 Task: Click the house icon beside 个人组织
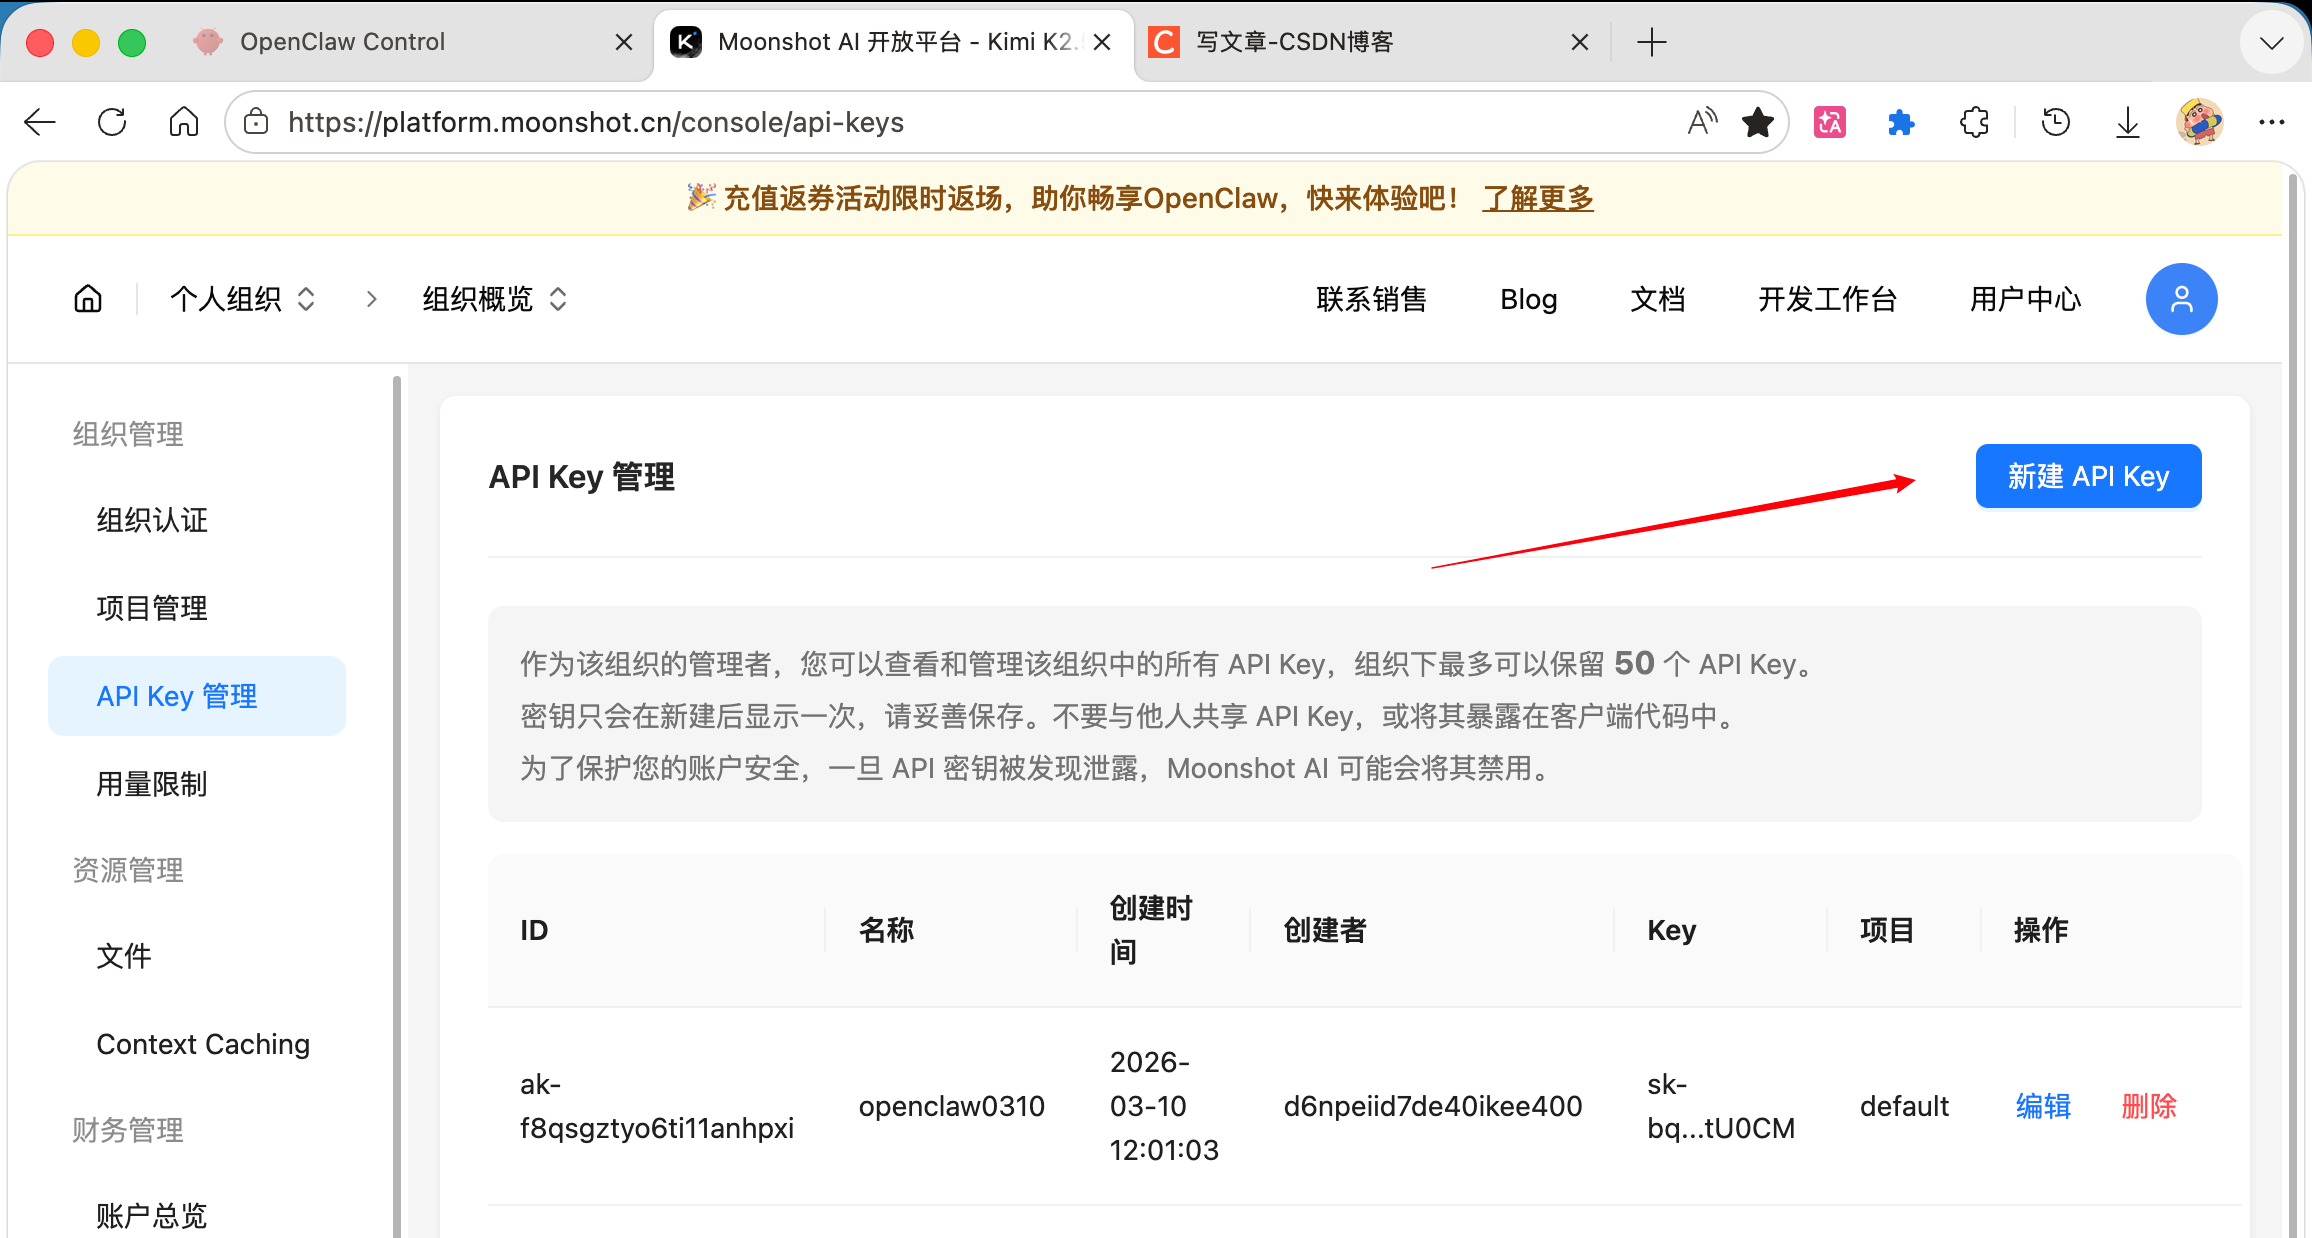point(87,298)
